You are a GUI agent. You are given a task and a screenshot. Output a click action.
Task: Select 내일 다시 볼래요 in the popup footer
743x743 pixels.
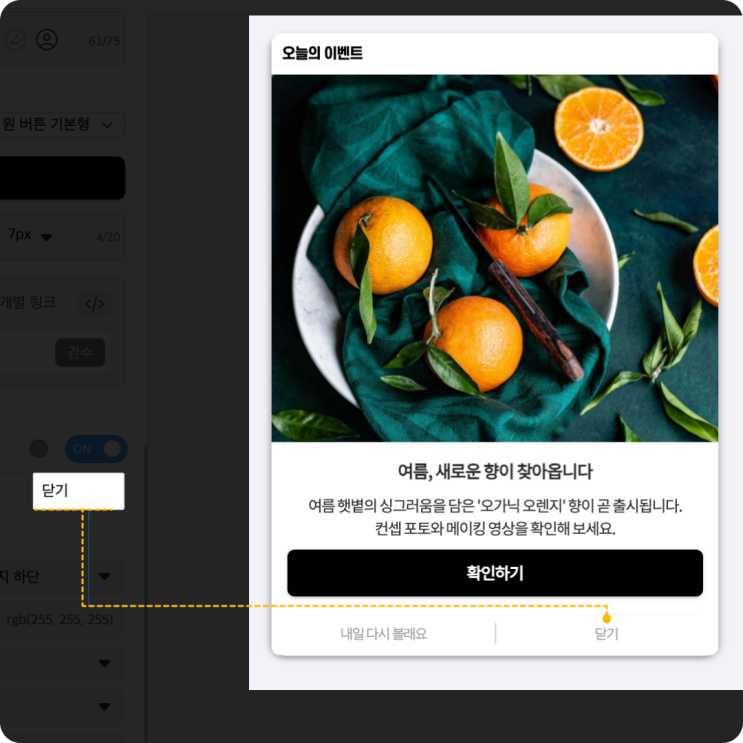[383, 634]
